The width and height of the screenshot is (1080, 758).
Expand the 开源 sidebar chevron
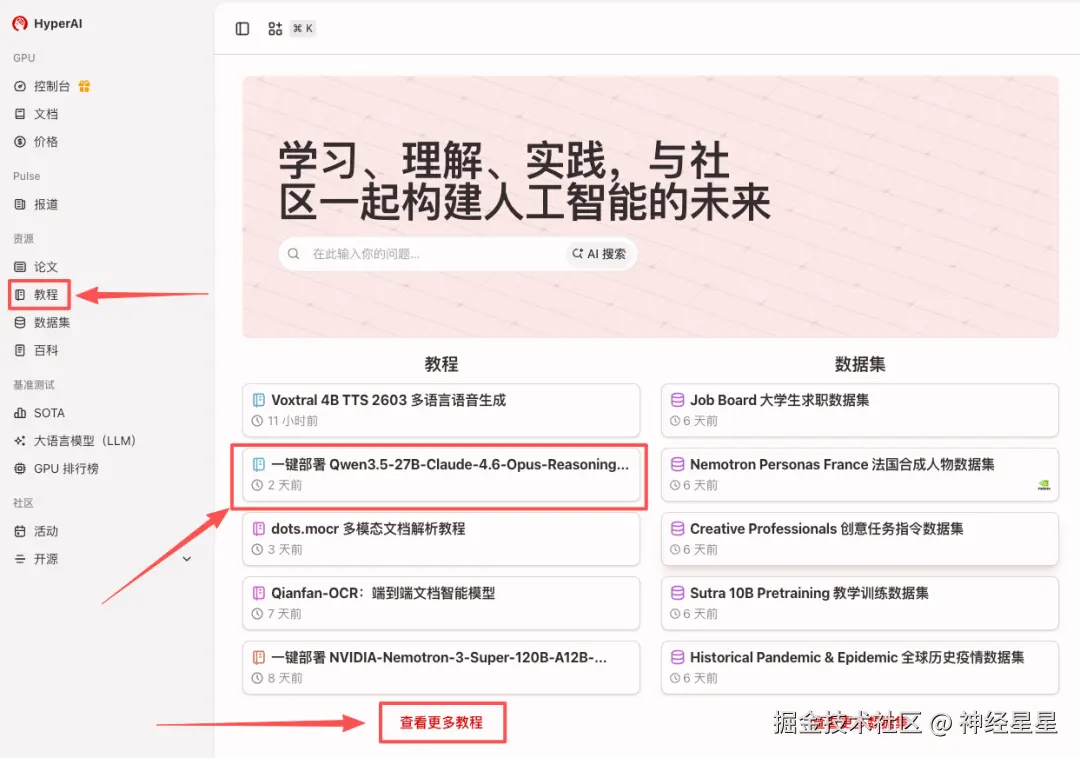coord(187,559)
